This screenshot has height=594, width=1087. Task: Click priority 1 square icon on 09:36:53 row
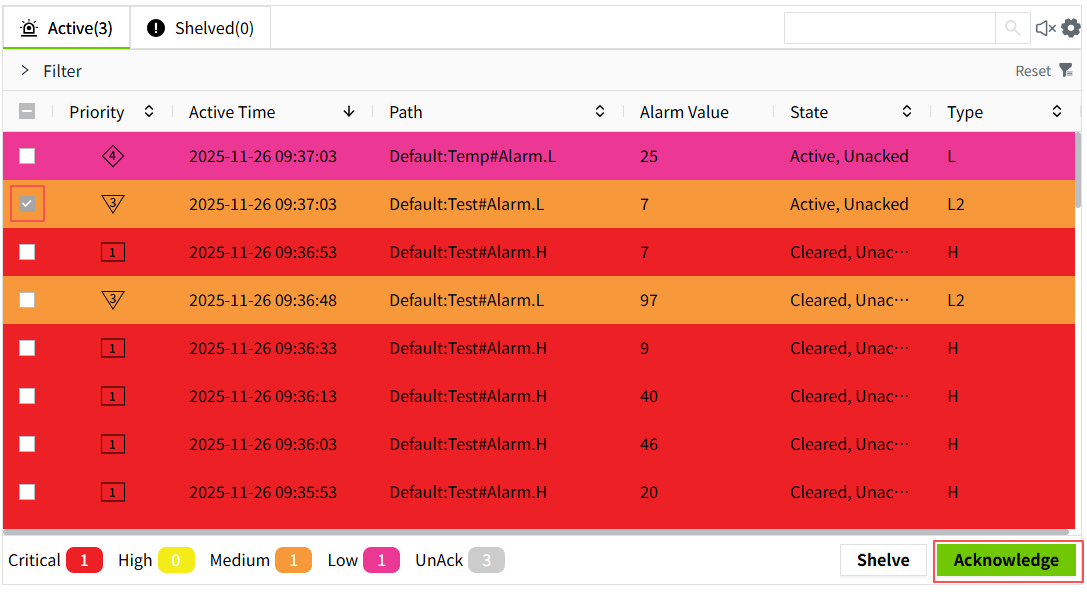tap(113, 252)
